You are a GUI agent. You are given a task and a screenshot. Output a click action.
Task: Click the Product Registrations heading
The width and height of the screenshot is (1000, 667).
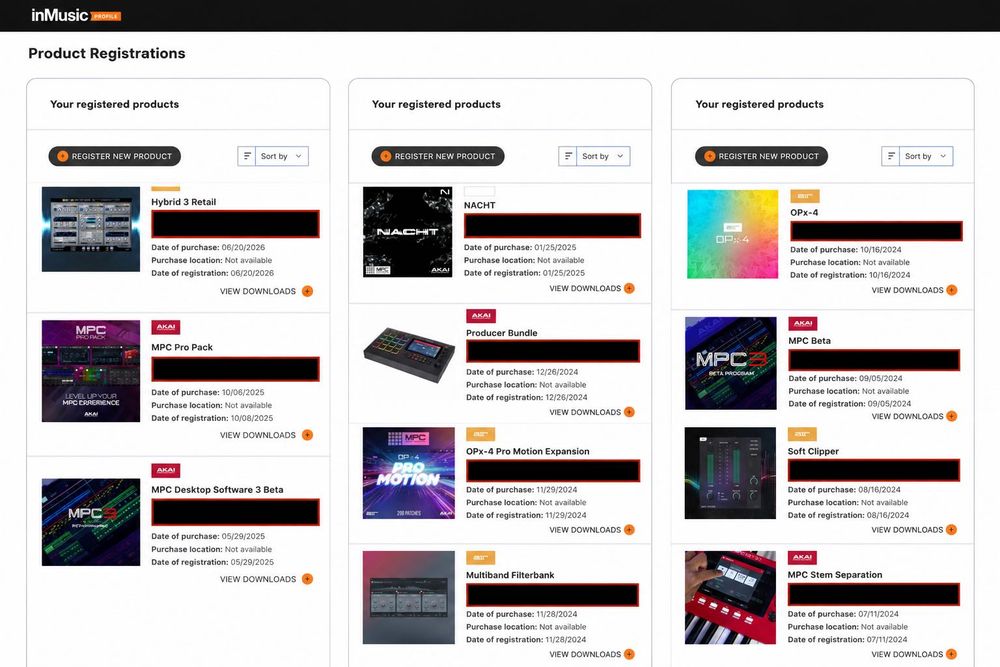tap(107, 54)
